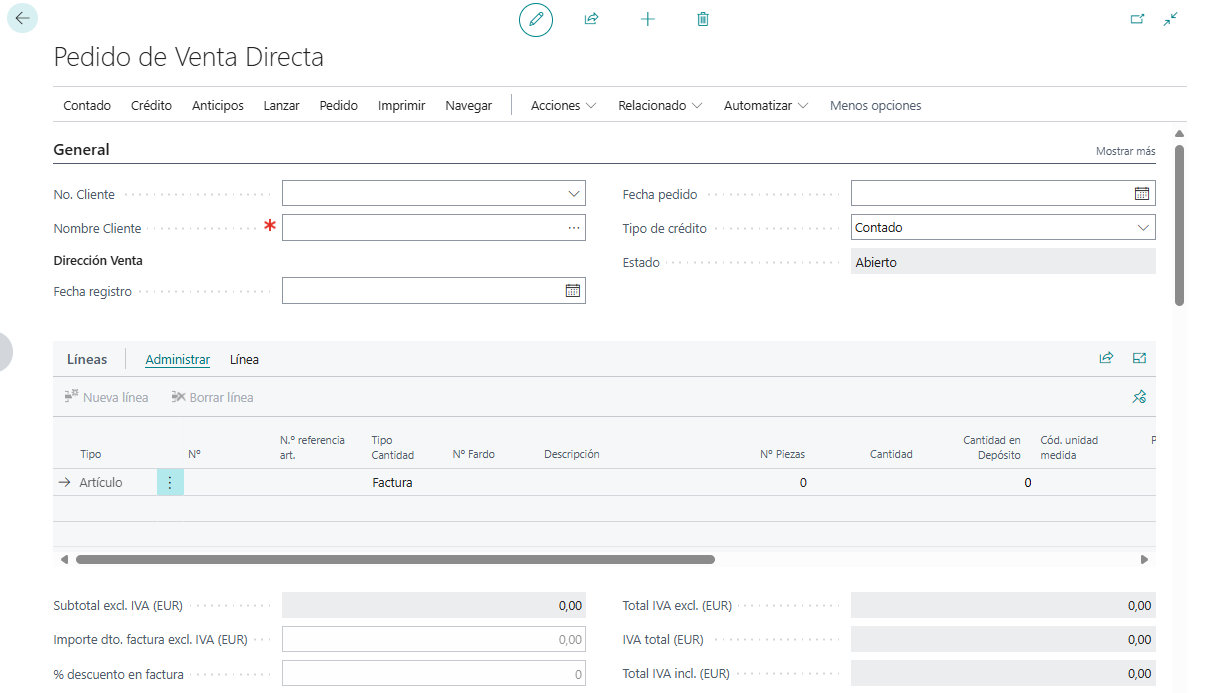Click the back arrow button

[22, 19]
